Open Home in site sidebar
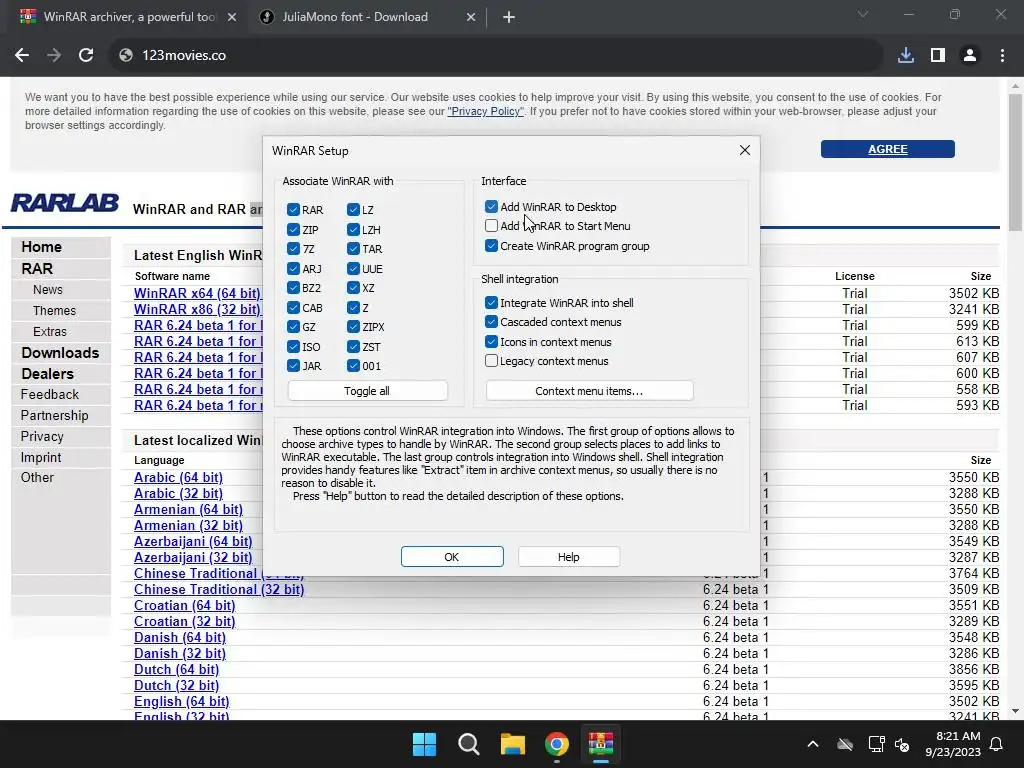 click(x=41, y=247)
